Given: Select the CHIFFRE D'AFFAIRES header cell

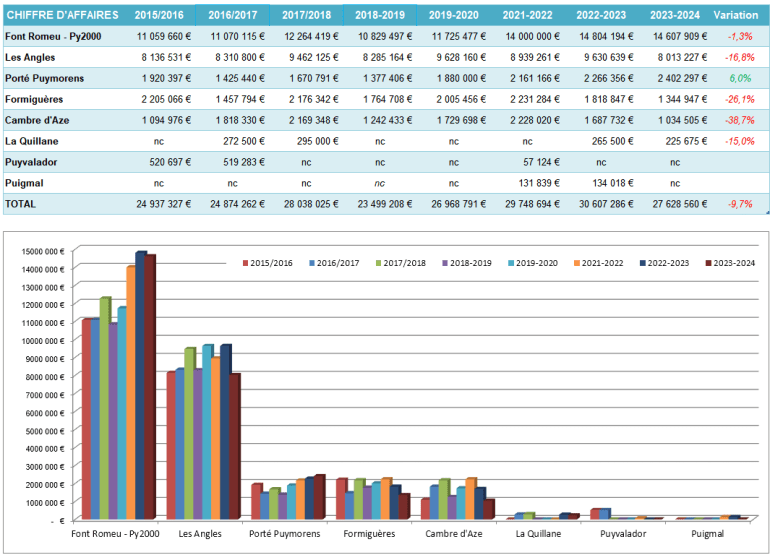Looking at the screenshot, I should (x=63, y=16).
